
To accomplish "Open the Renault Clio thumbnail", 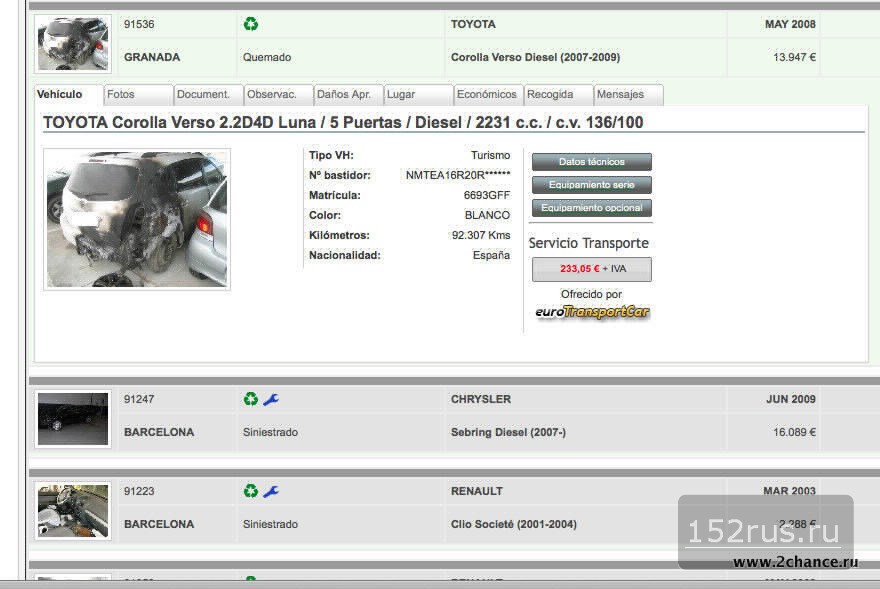I will [x=73, y=511].
